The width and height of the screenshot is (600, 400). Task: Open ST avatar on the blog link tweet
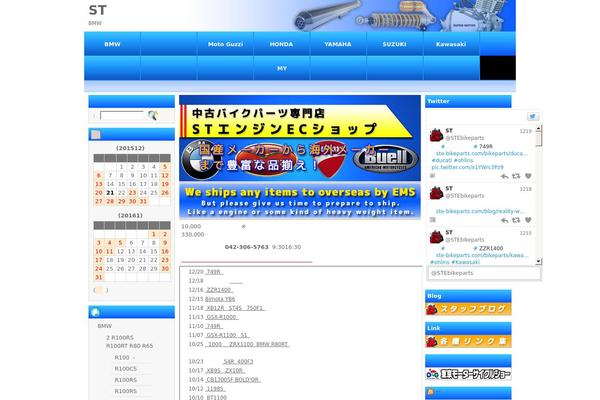coord(436,193)
